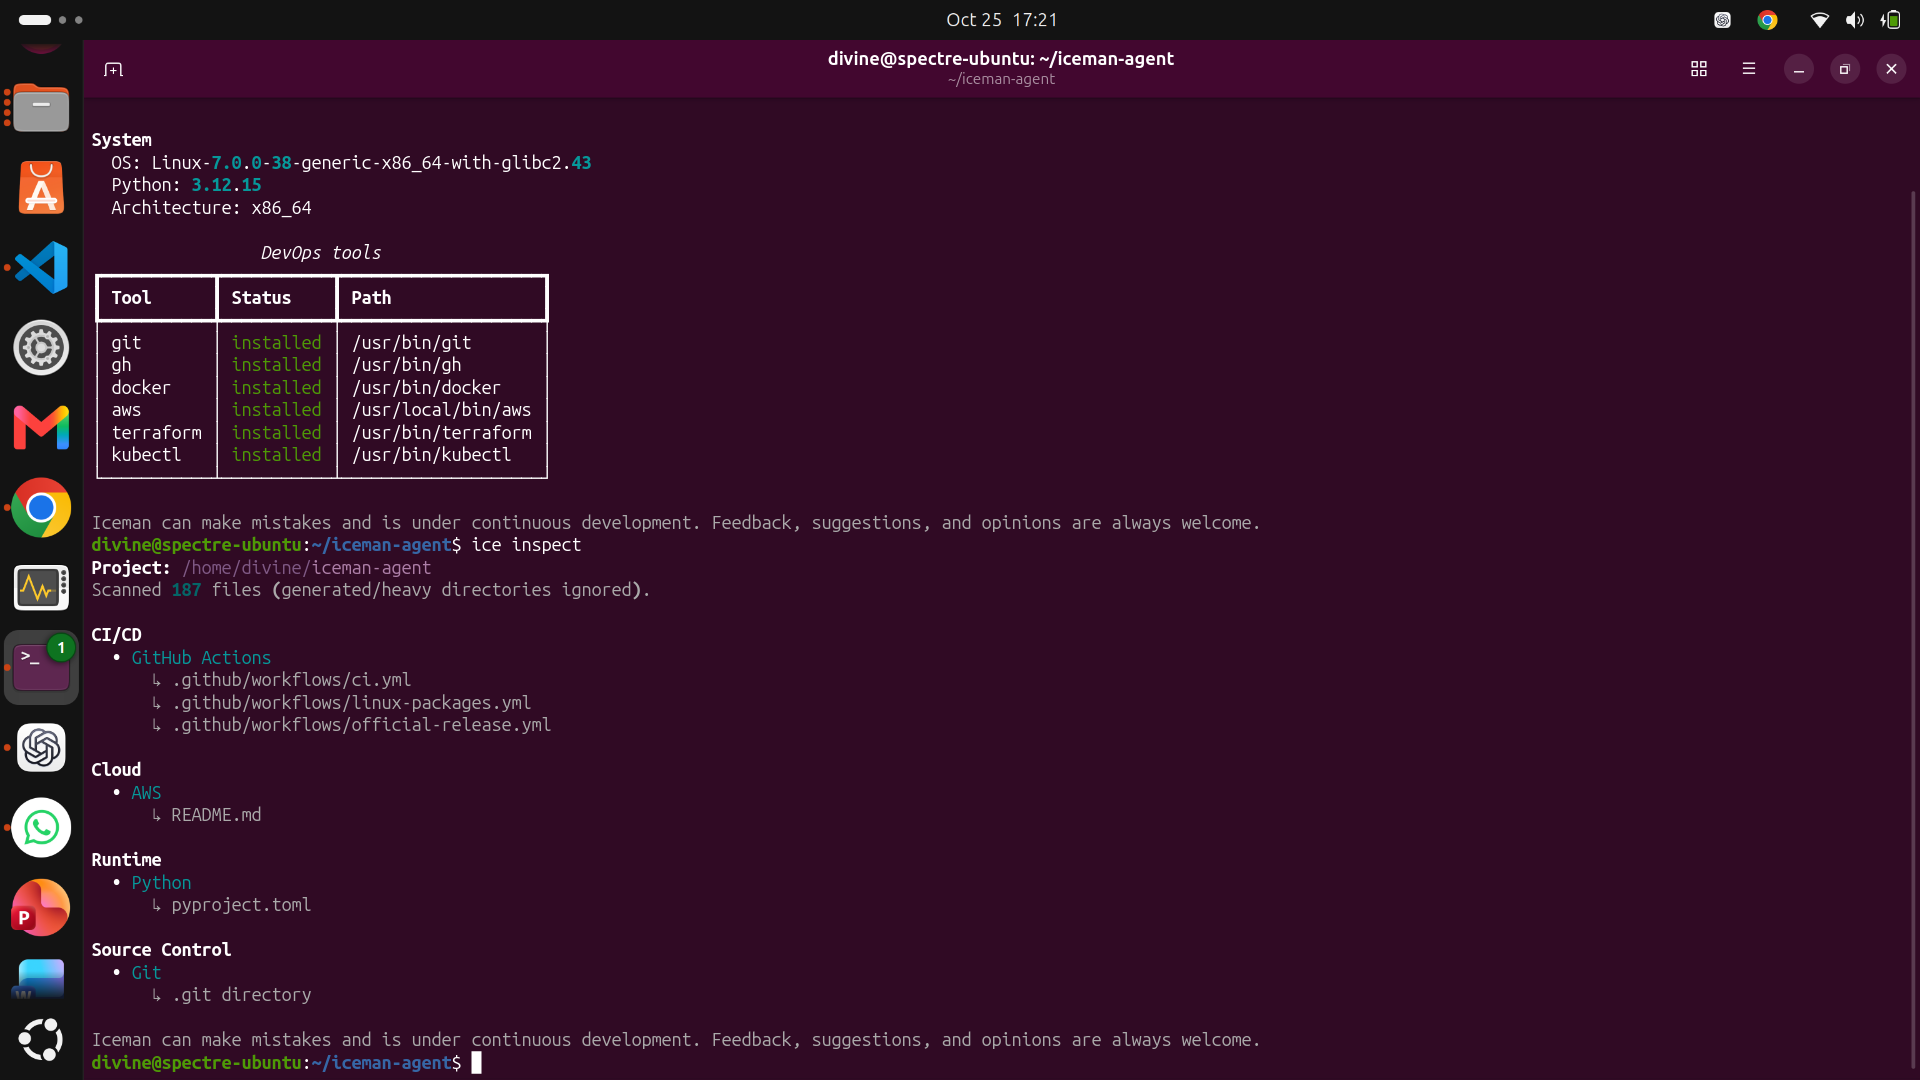Focus Terminal icon in the dock
The height and width of the screenshot is (1080, 1920).
point(41,667)
